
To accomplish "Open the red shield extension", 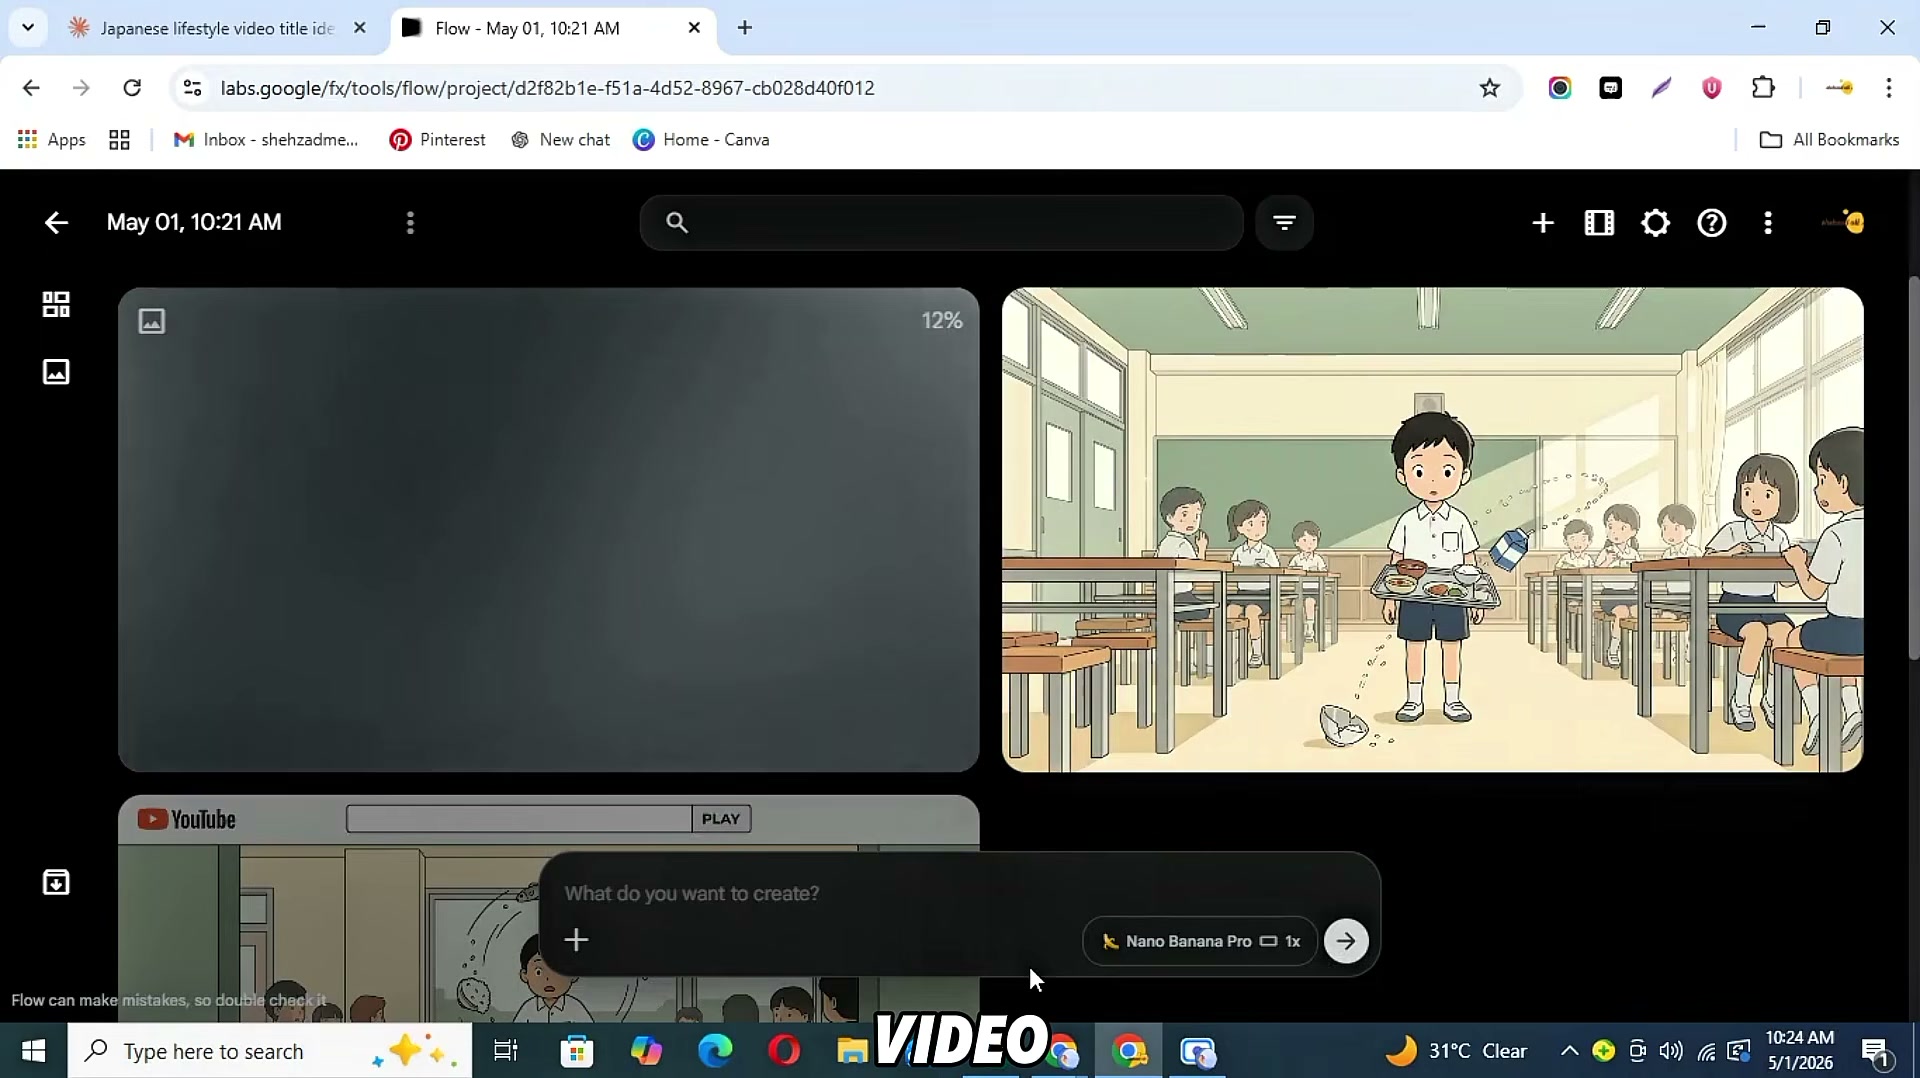I will pyautogui.click(x=1712, y=88).
